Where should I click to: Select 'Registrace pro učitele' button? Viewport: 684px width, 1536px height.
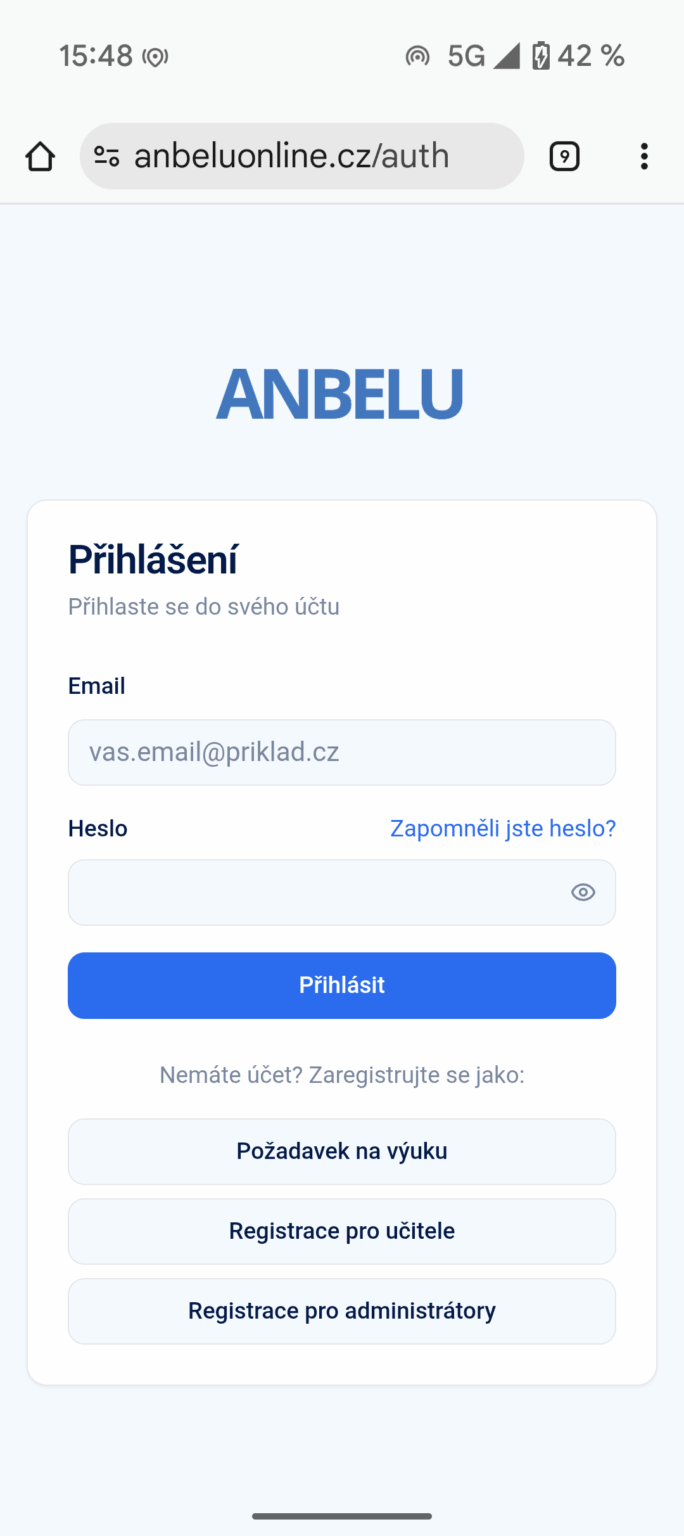341,1231
